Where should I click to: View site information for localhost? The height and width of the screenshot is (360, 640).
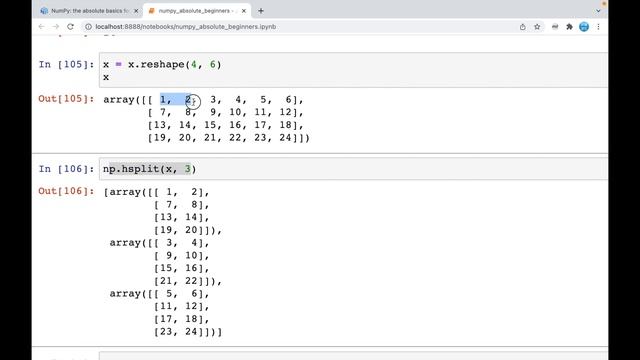[x=88, y=27]
